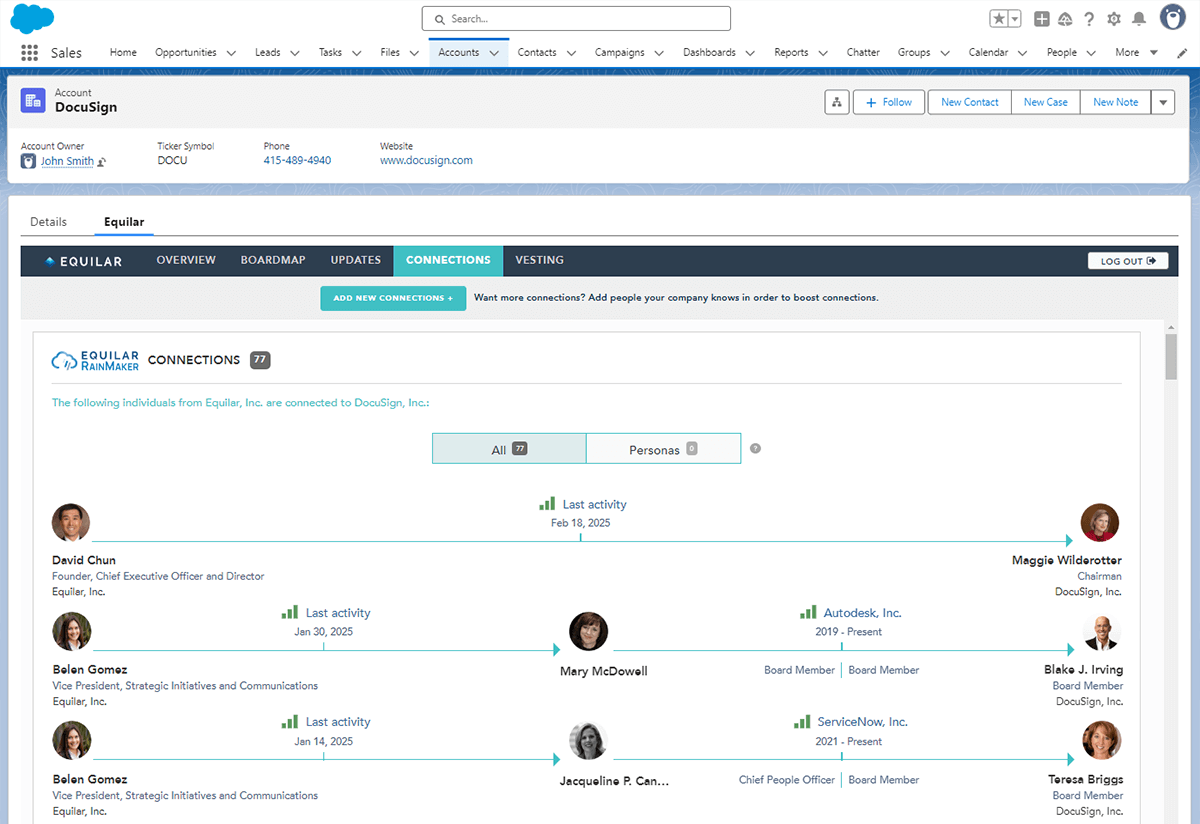The image size is (1200, 824).
Task: Click the New Note button
Action: [x=1115, y=102]
